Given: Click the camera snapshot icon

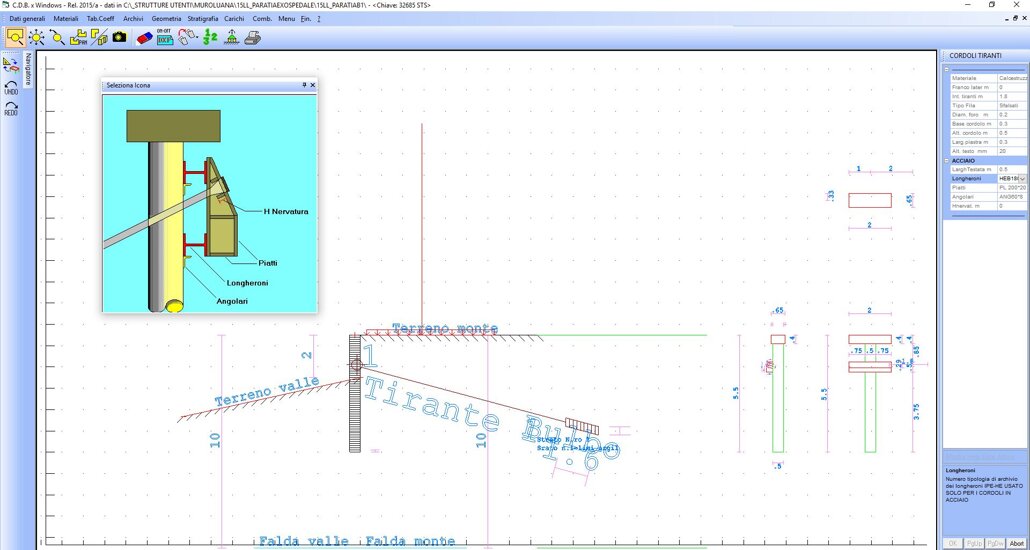Looking at the screenshot, I should 119,37.
